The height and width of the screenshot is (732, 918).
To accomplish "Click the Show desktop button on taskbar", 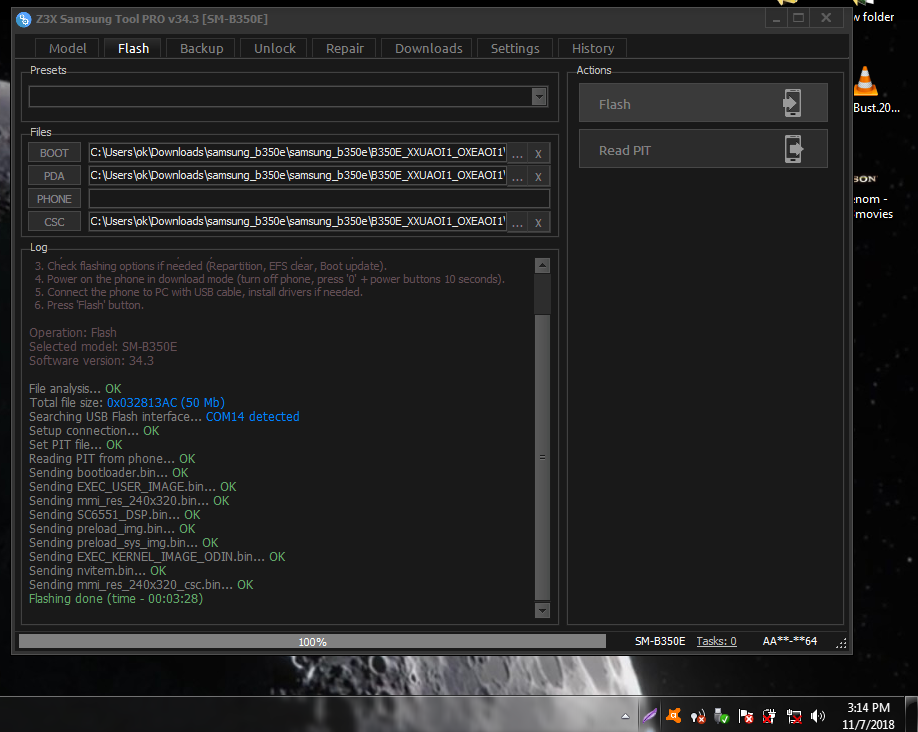I will click(x=912, y=714).
